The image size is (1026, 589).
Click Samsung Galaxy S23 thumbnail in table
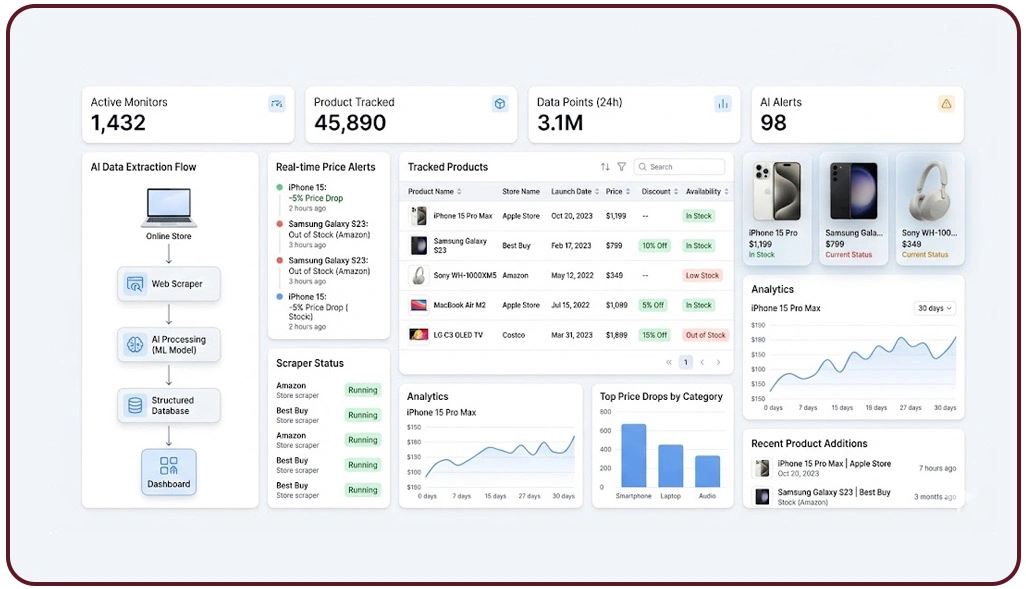419,245
